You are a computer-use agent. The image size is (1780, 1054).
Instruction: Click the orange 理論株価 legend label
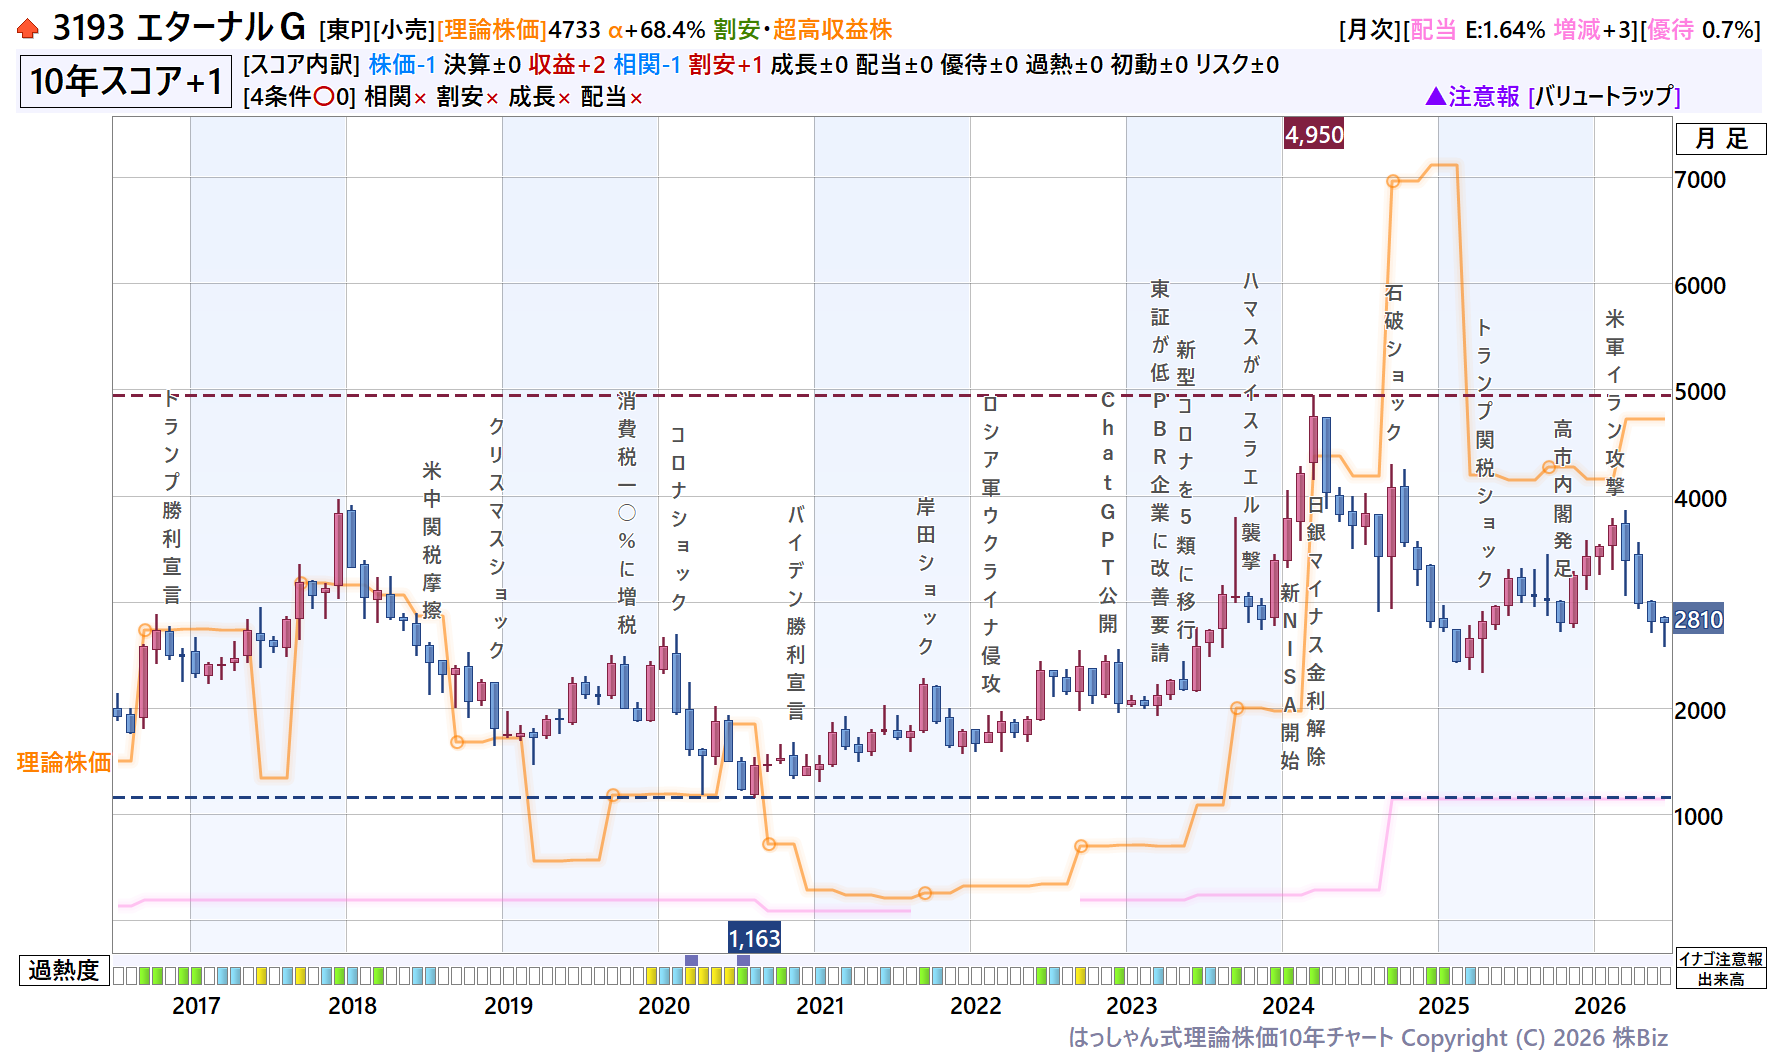click(64, 763)
